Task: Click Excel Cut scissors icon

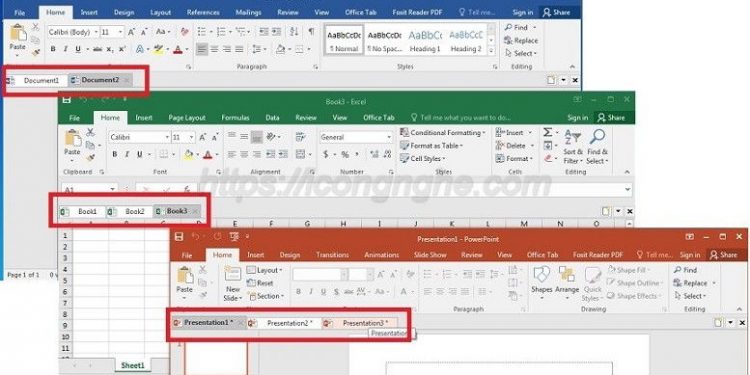Action: pyautogui.click(x=90, y=132)
